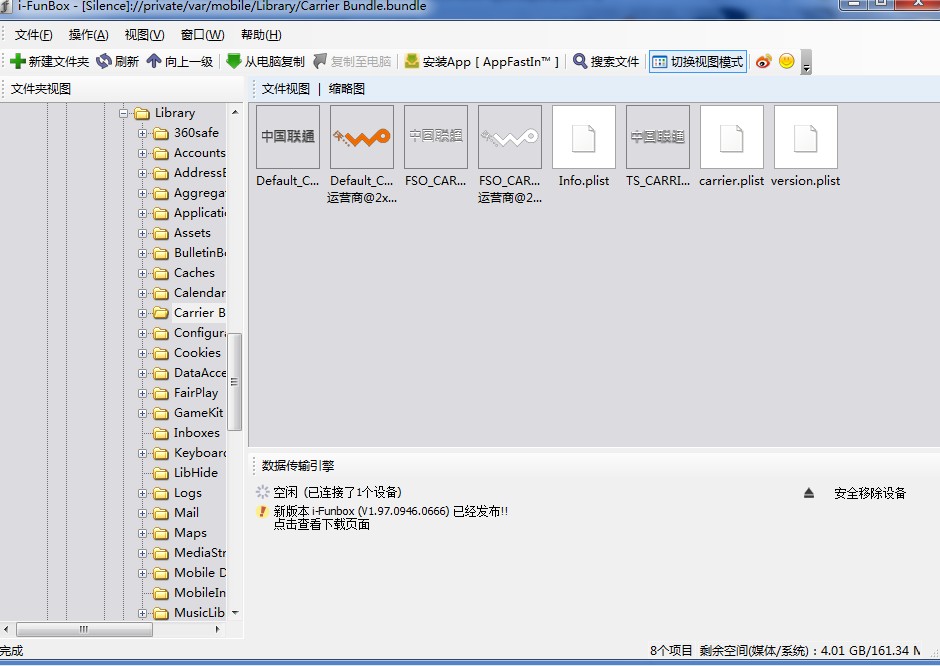
Task: Open the 帮助(H) menu
Action: tap(261, 35)
